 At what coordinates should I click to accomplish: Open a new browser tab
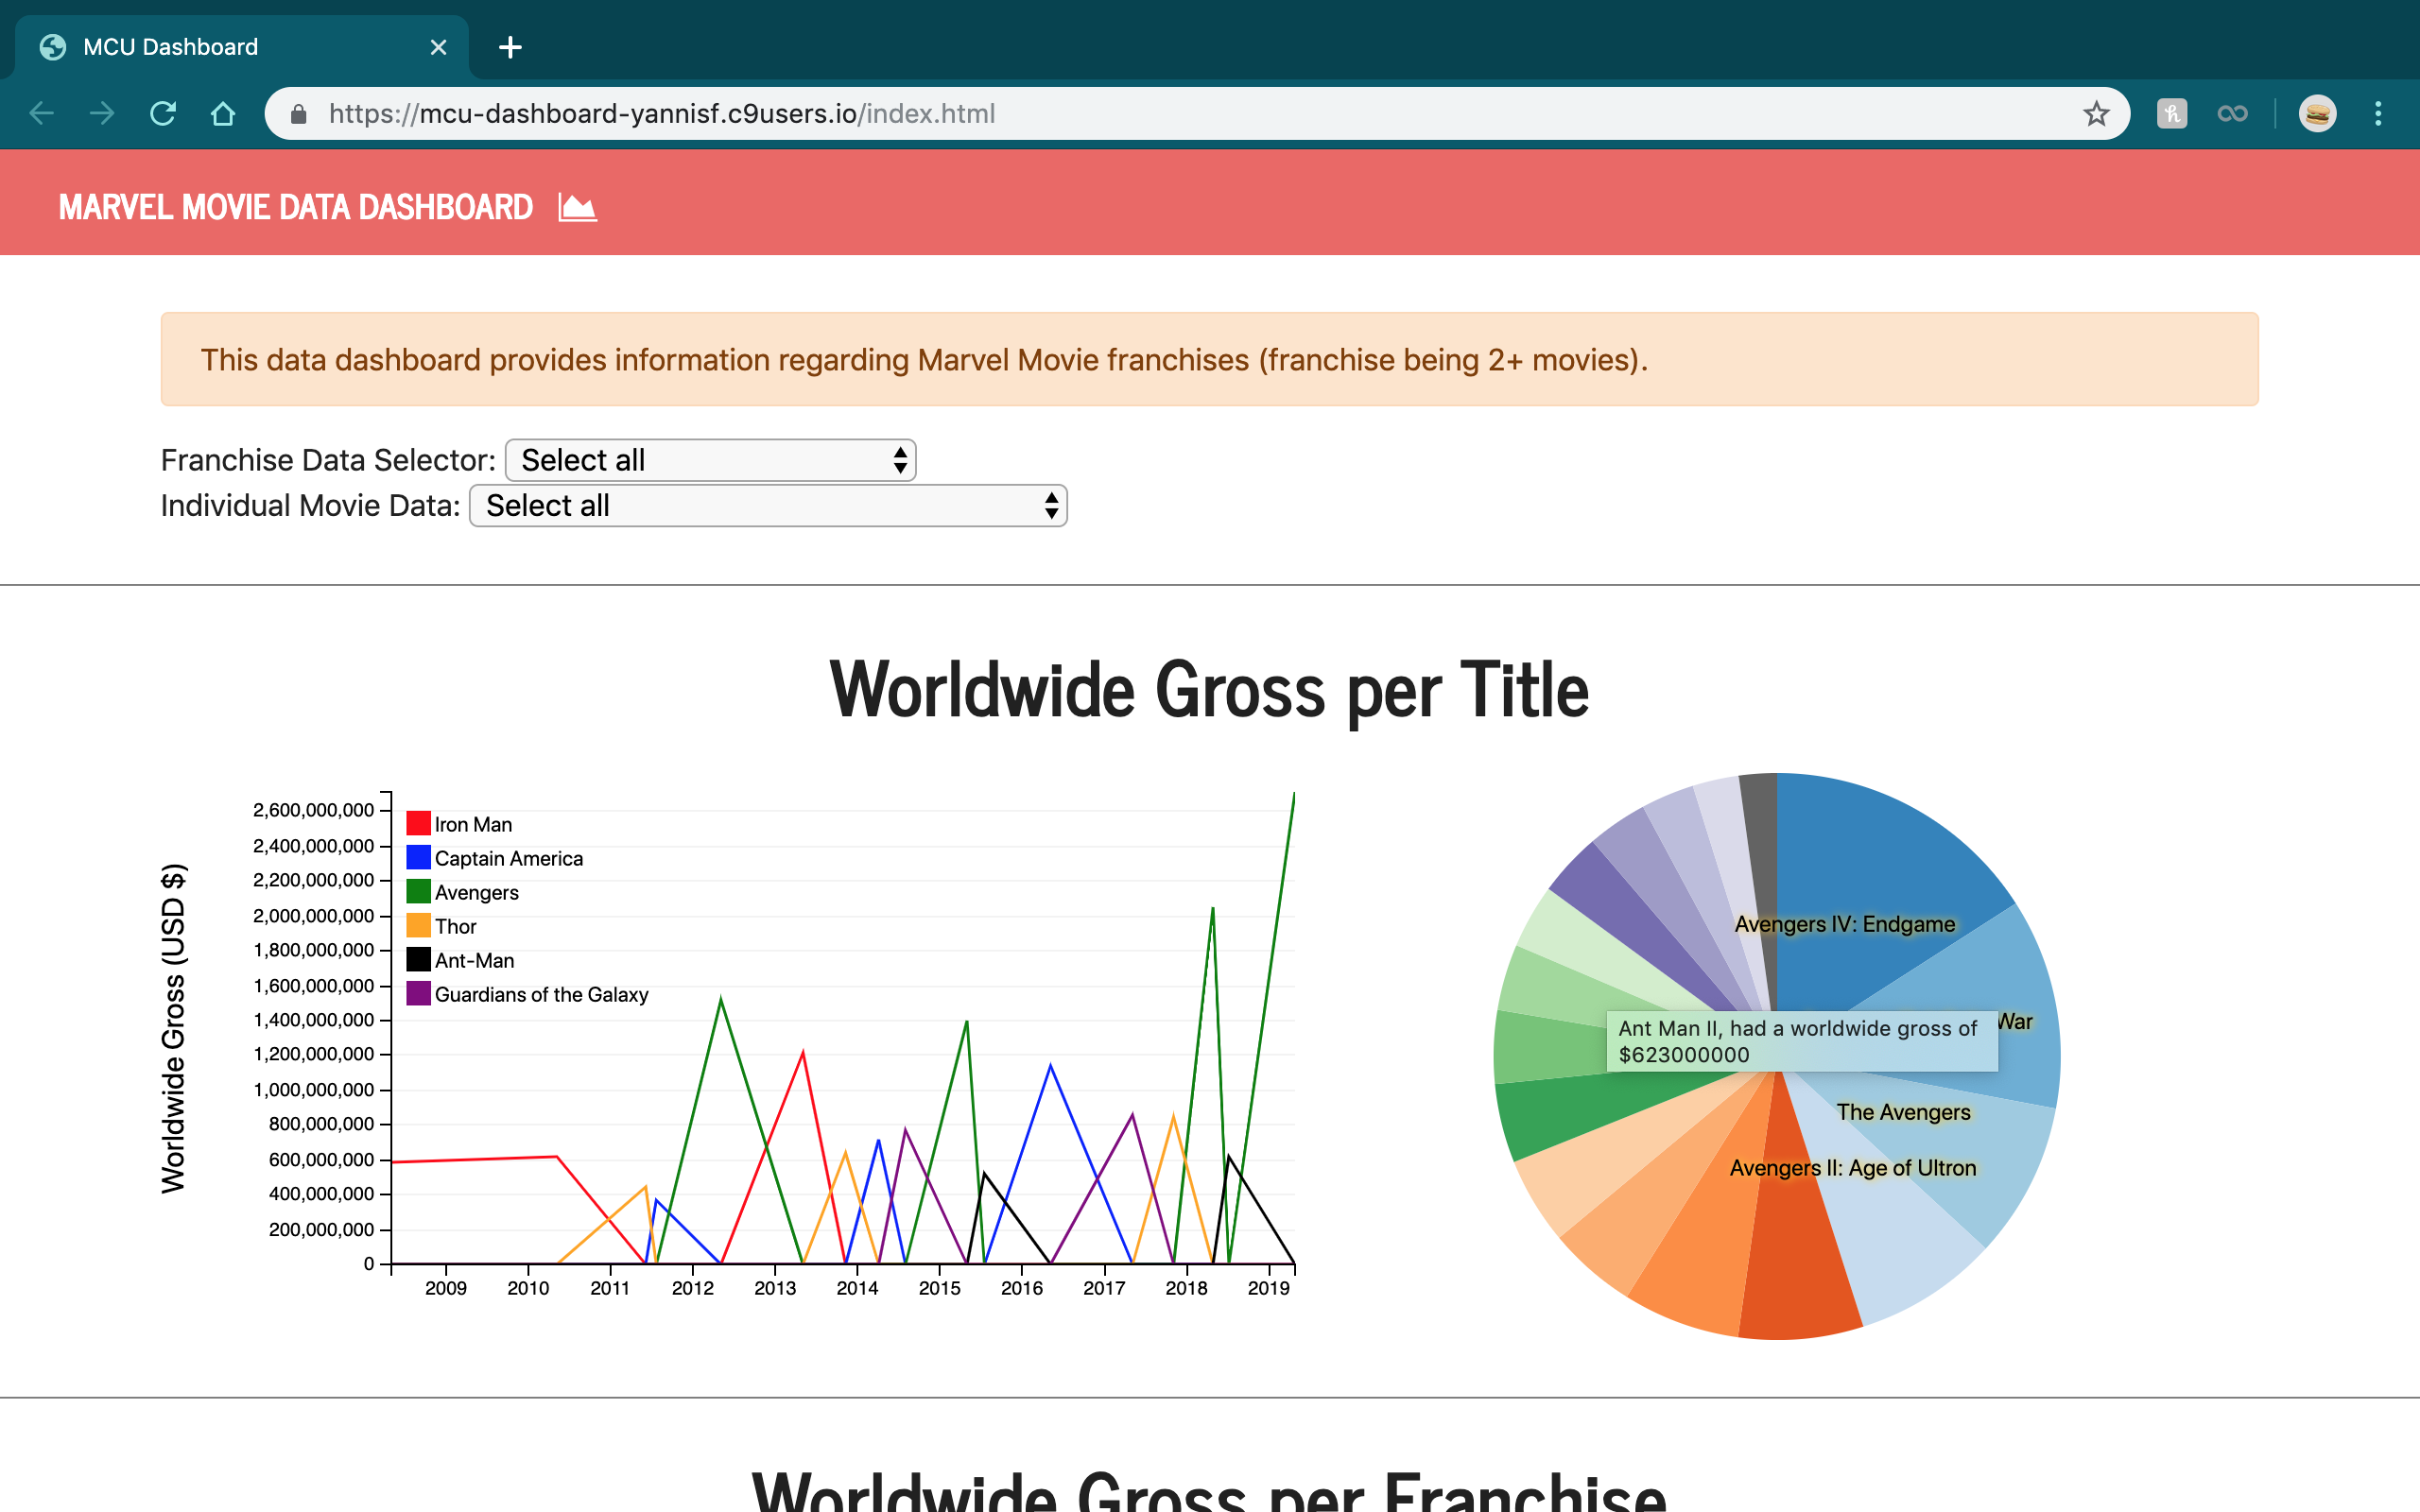510,46
